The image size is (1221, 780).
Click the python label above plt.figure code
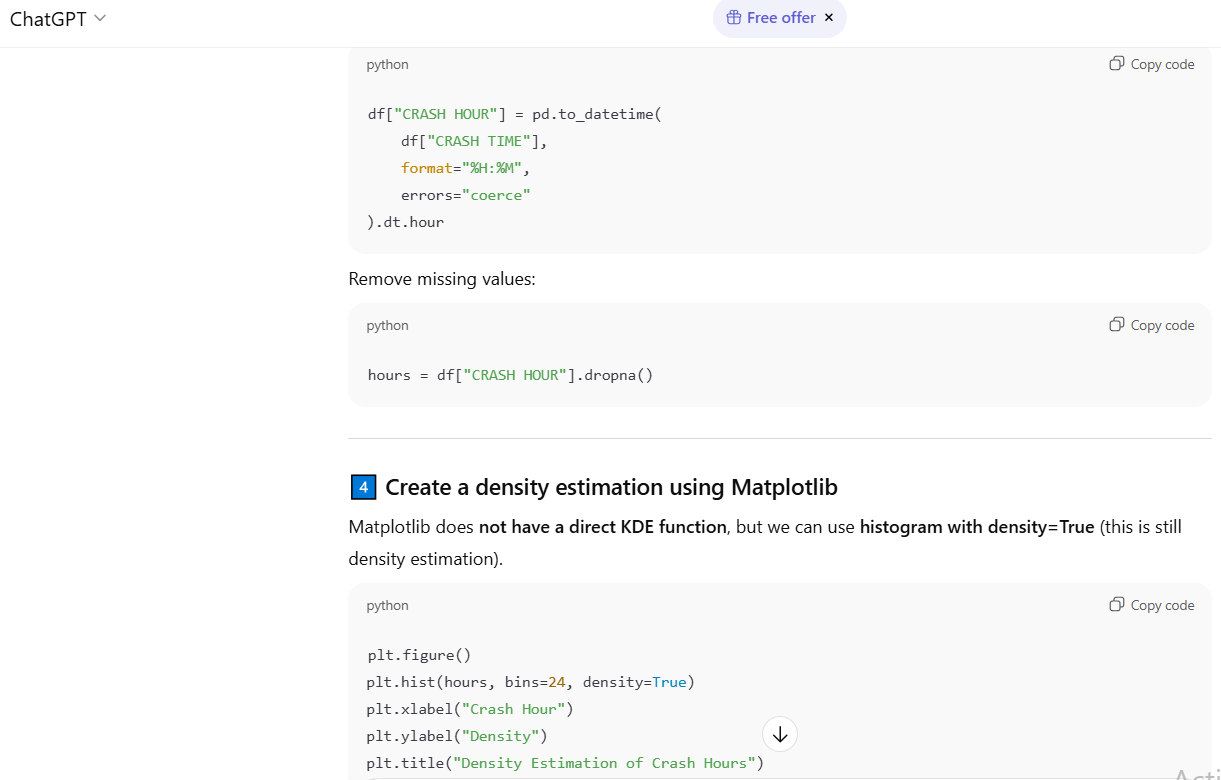[387, 605]
